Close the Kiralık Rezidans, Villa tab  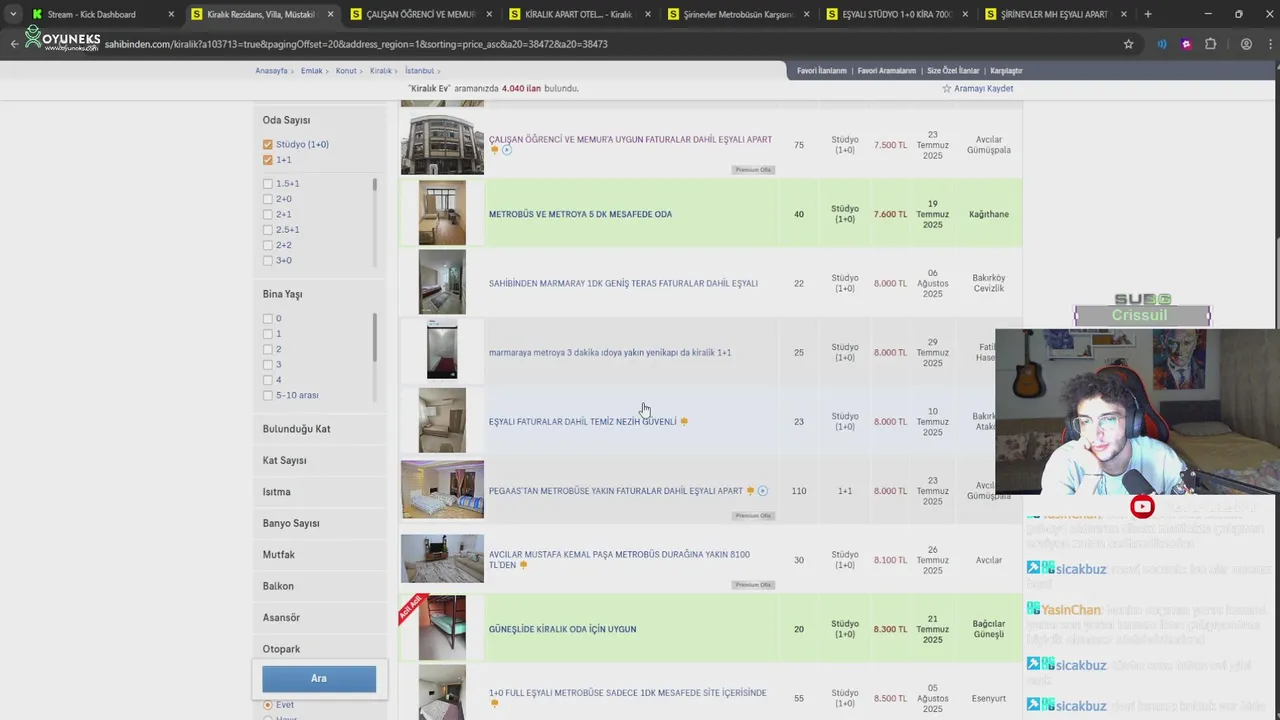(x=330, y=14)
